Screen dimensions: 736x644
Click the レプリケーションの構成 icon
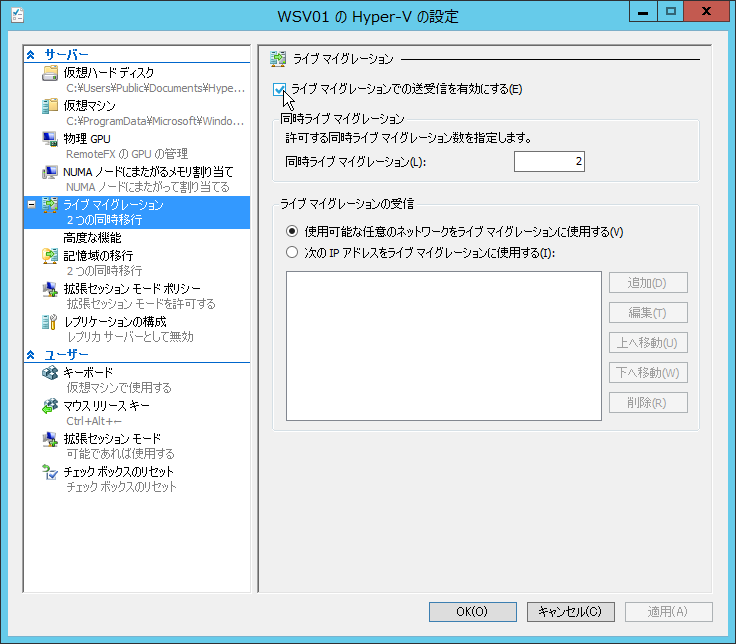(x=50, y=322)
